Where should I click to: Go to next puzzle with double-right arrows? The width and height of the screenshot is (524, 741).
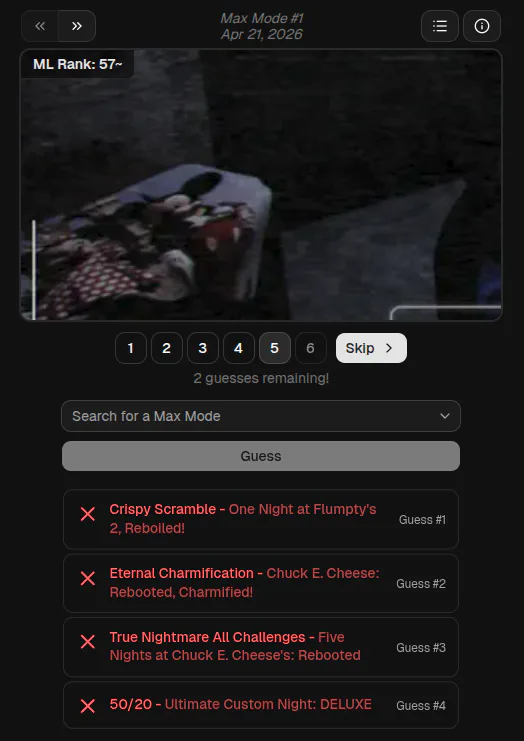coord(77,26)
